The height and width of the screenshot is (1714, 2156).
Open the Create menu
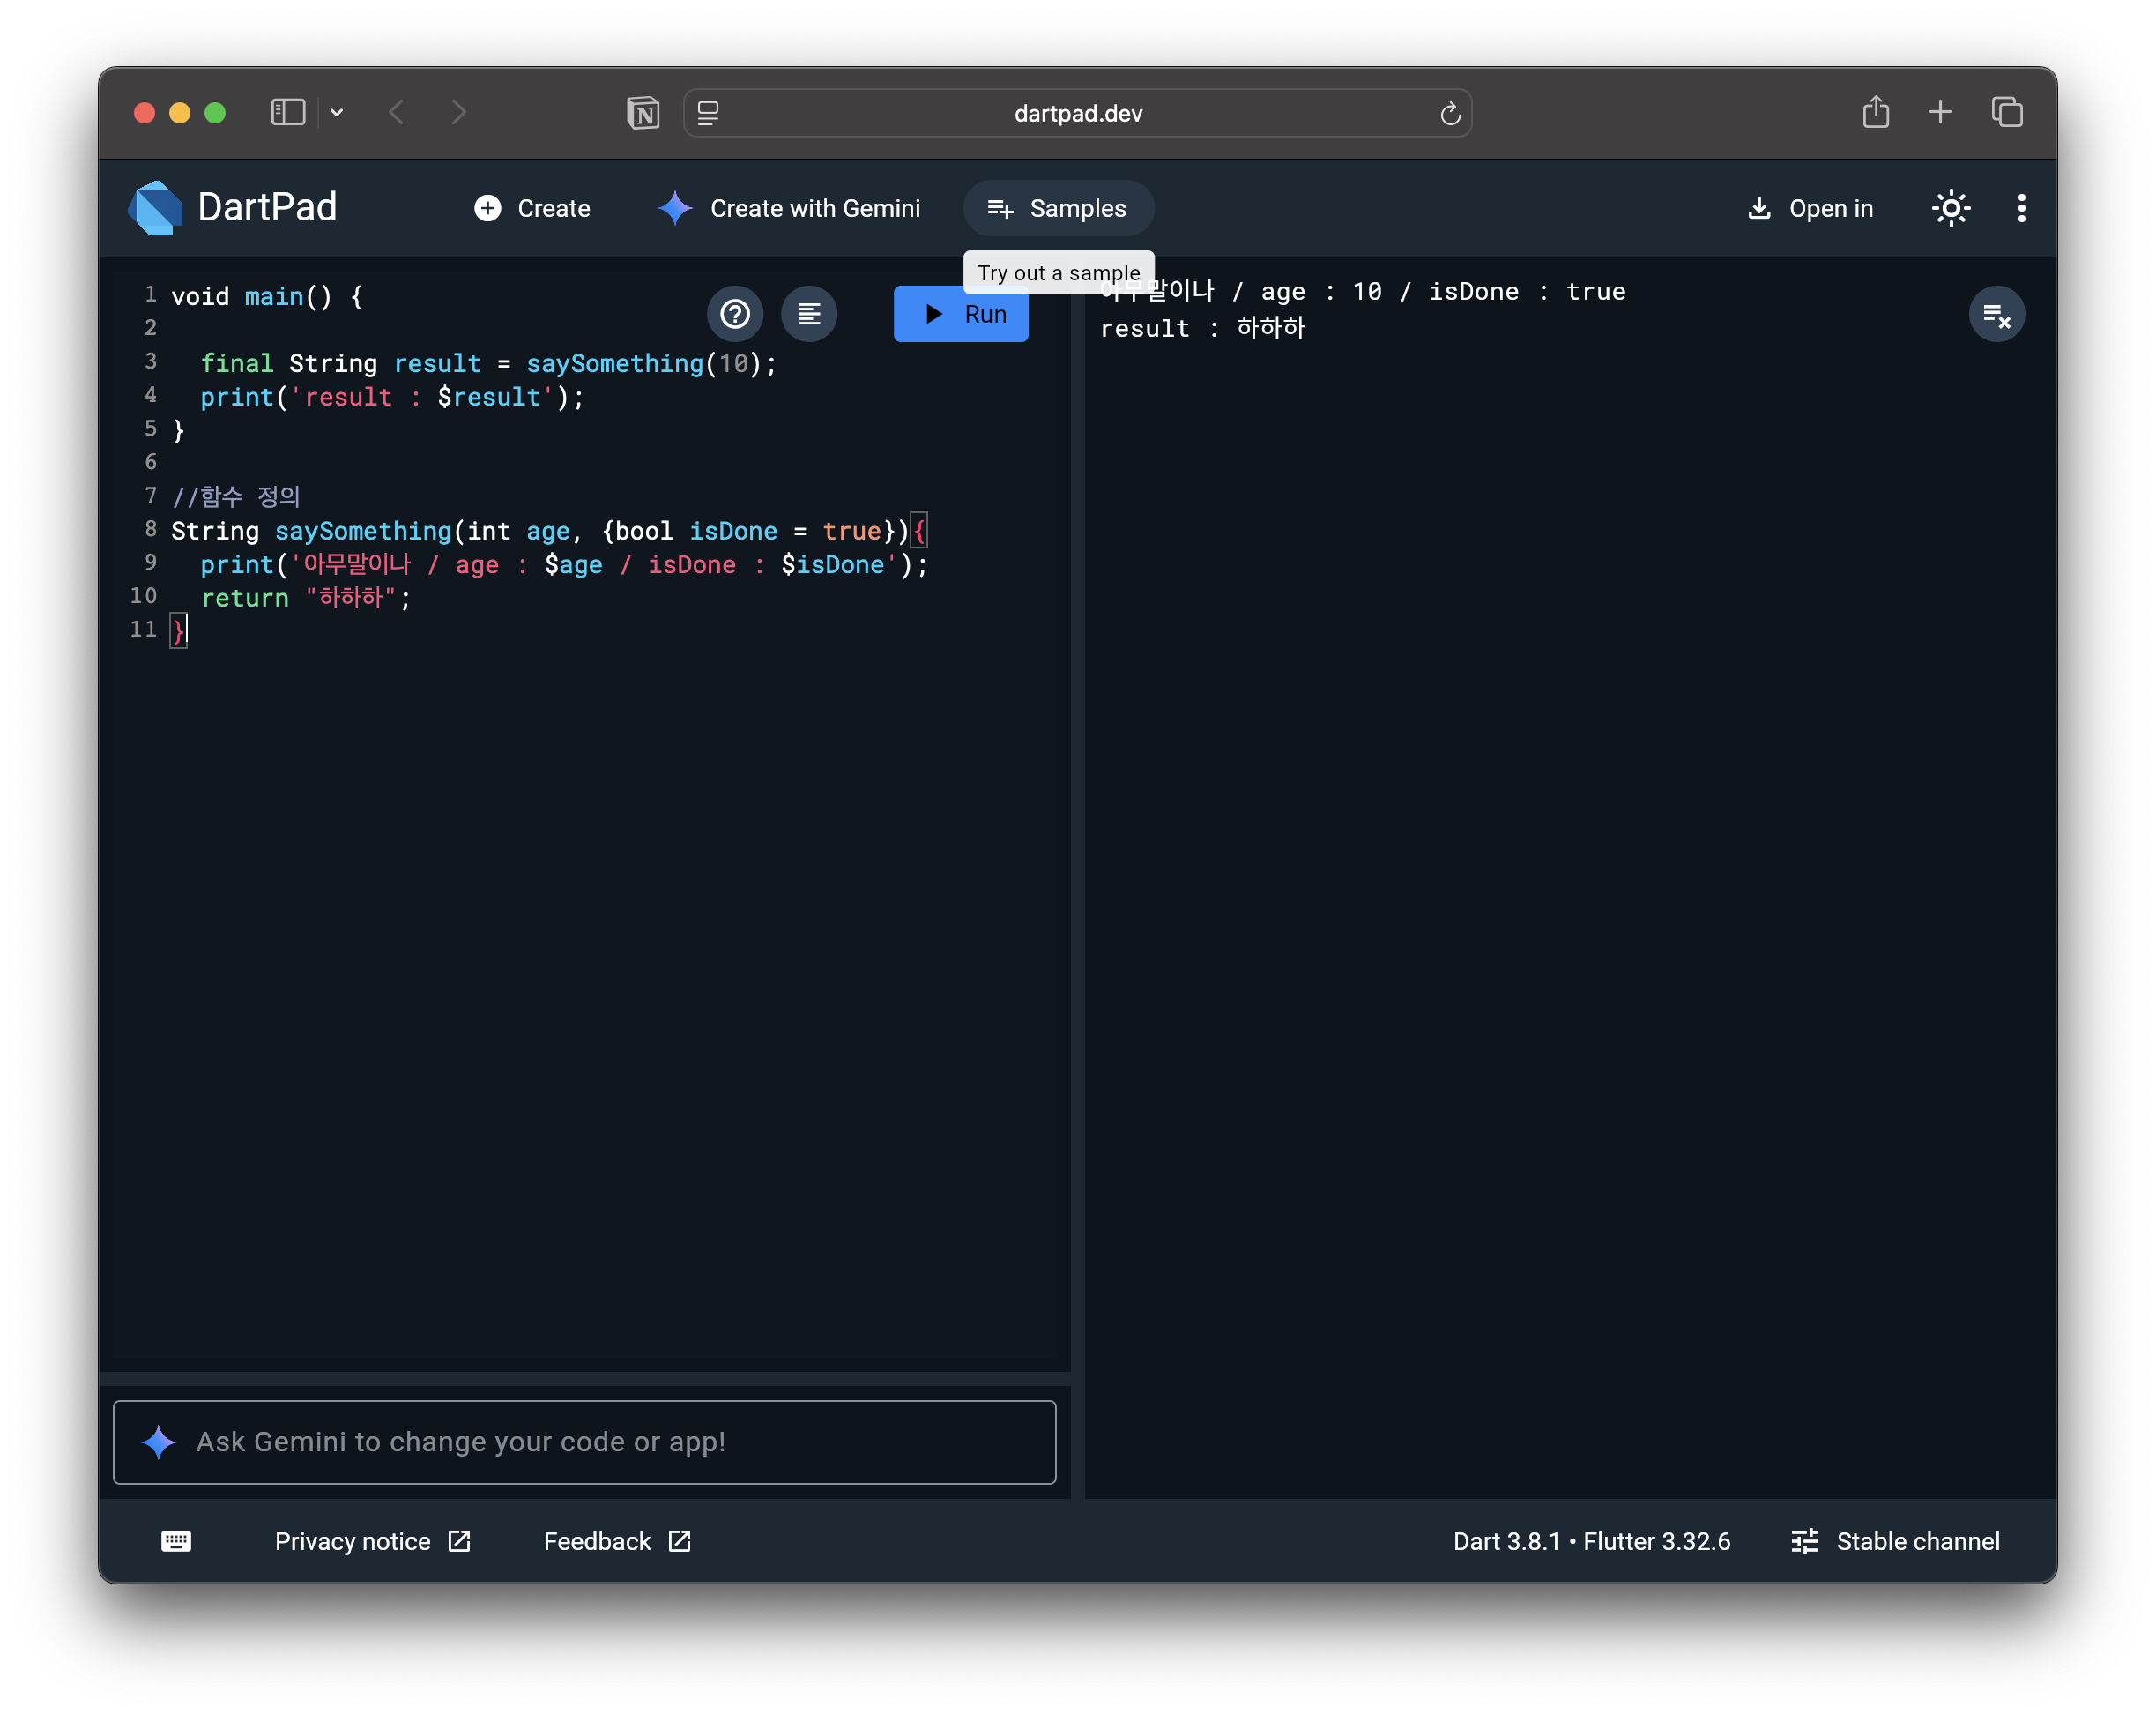point(532,208)
